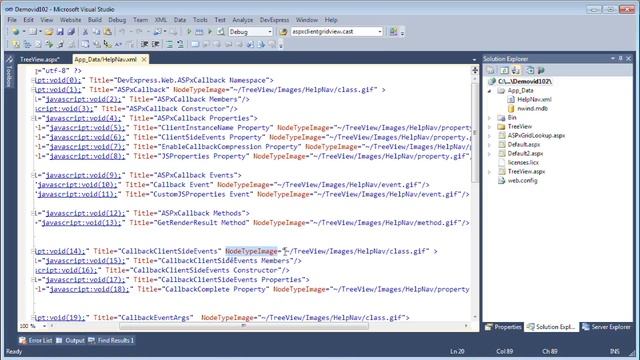The height and width of the screenshot is (360, 640).
Task: Expand the Bin folder
Action: (x=489, y=118)
